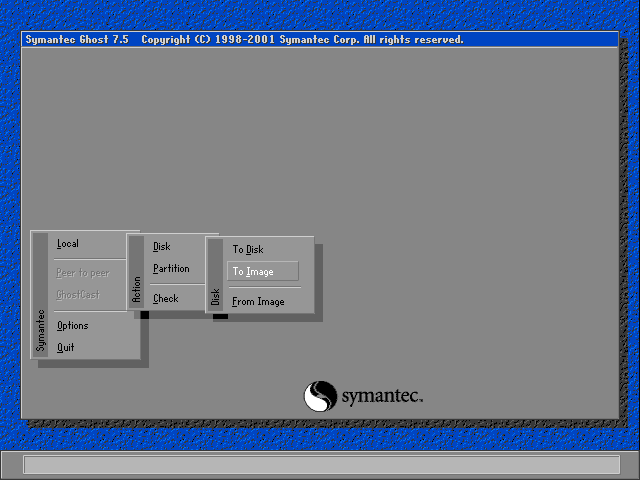640x480 pixels.
Task: Click the Symantec Ghost 7.5 title text
Action: (x=77, y=40)
